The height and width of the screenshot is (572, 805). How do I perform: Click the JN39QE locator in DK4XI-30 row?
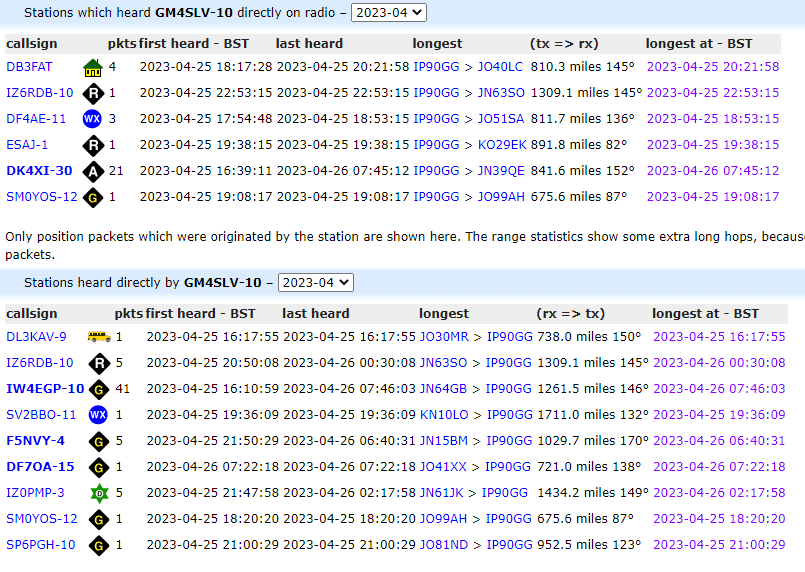pyautogui.click(x=501, y=171)
